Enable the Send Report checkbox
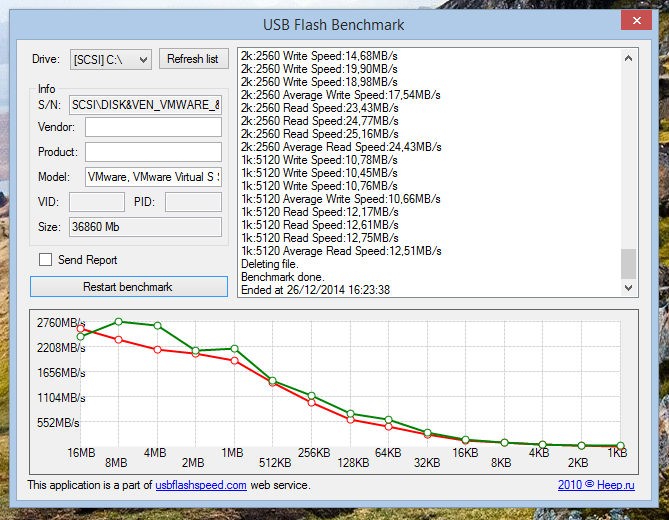The image size is (669, 520). (x=45, y=260)
